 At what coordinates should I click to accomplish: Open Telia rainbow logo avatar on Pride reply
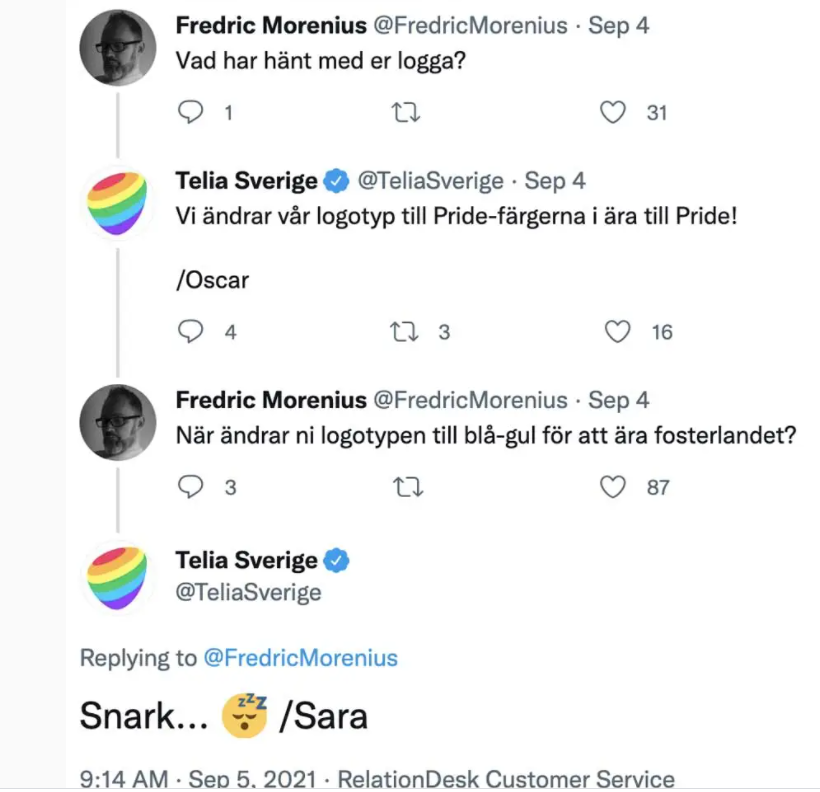[x=118, y=201]
